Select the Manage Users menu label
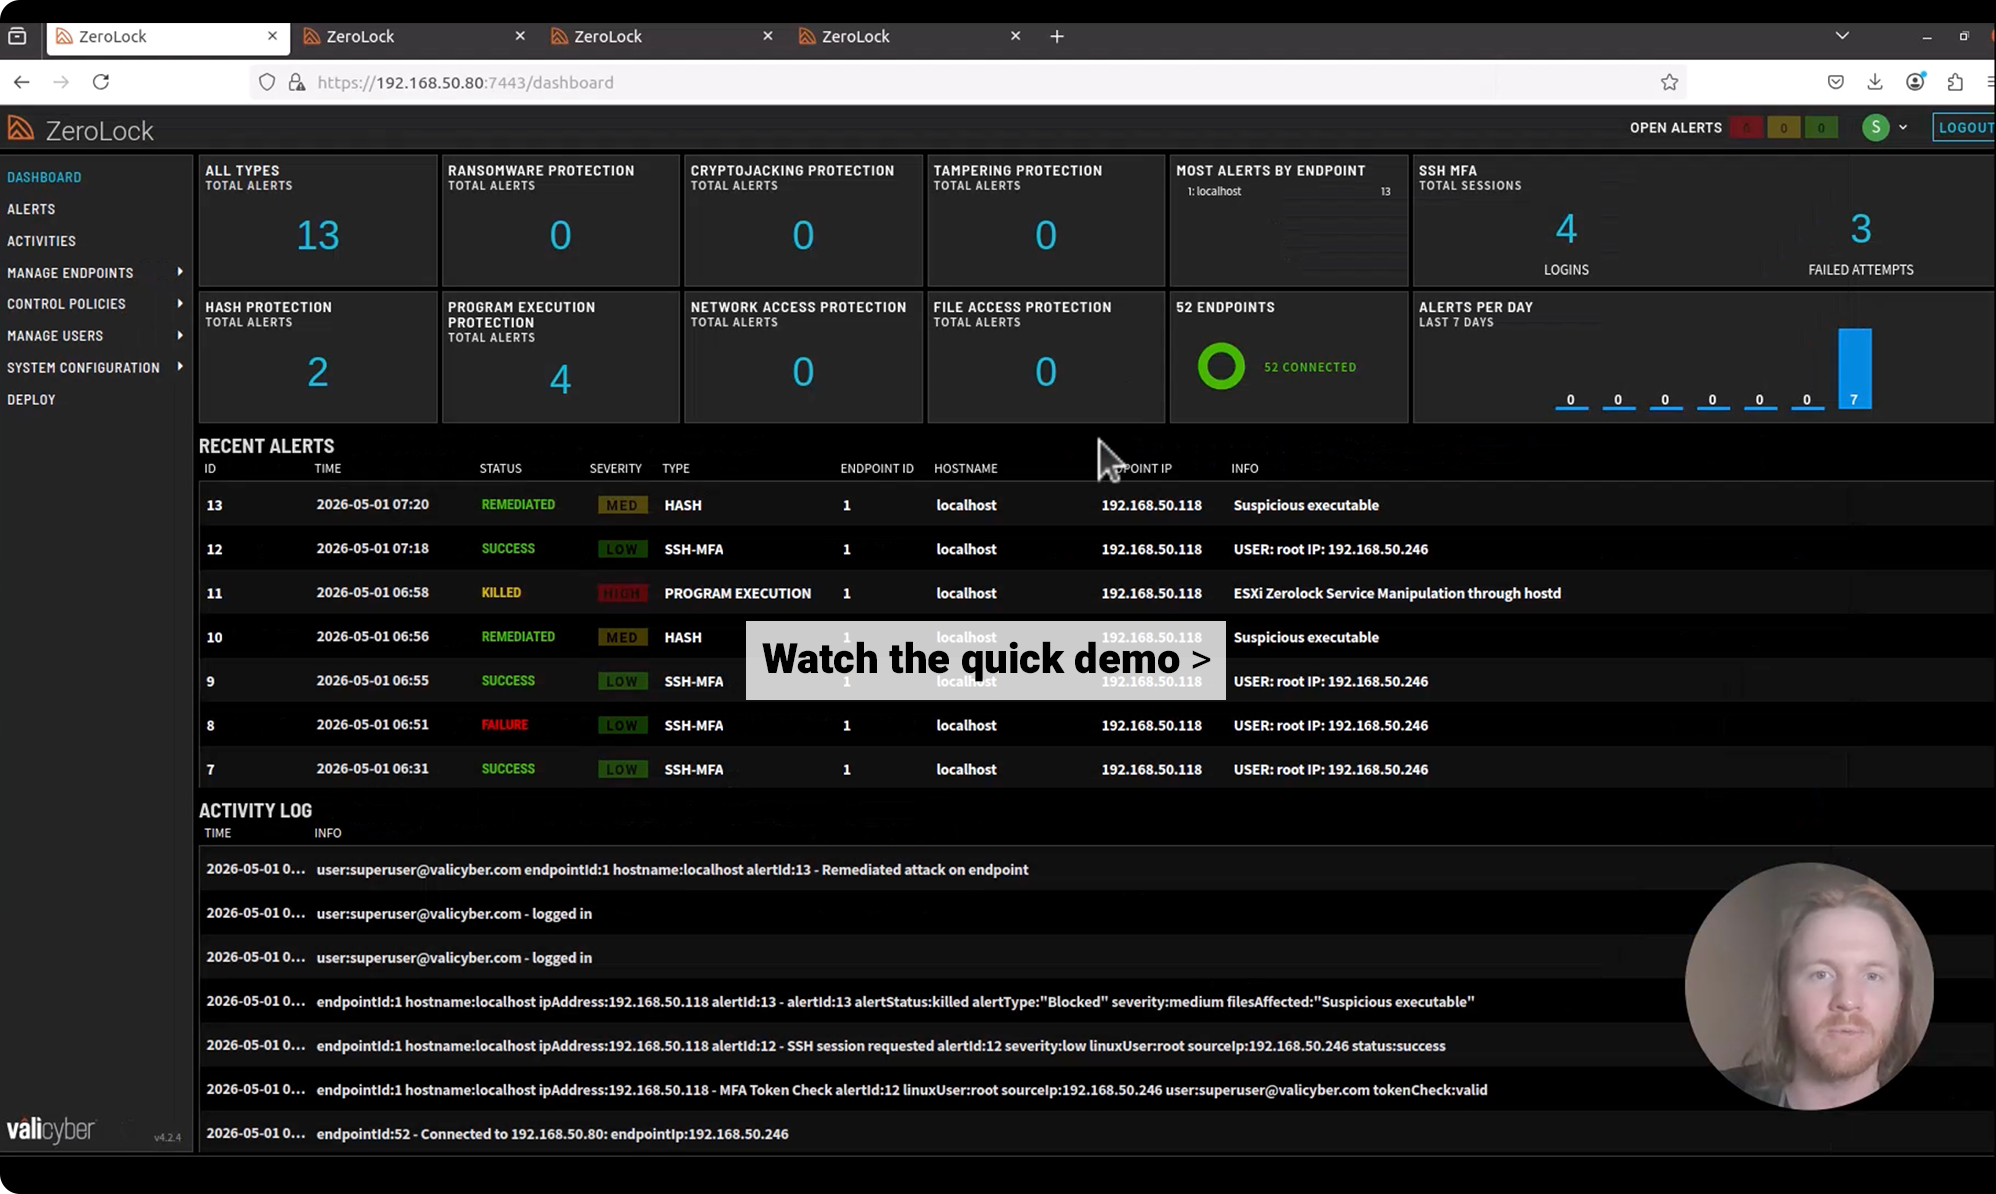The image size is (1996, 1194). 55,336
